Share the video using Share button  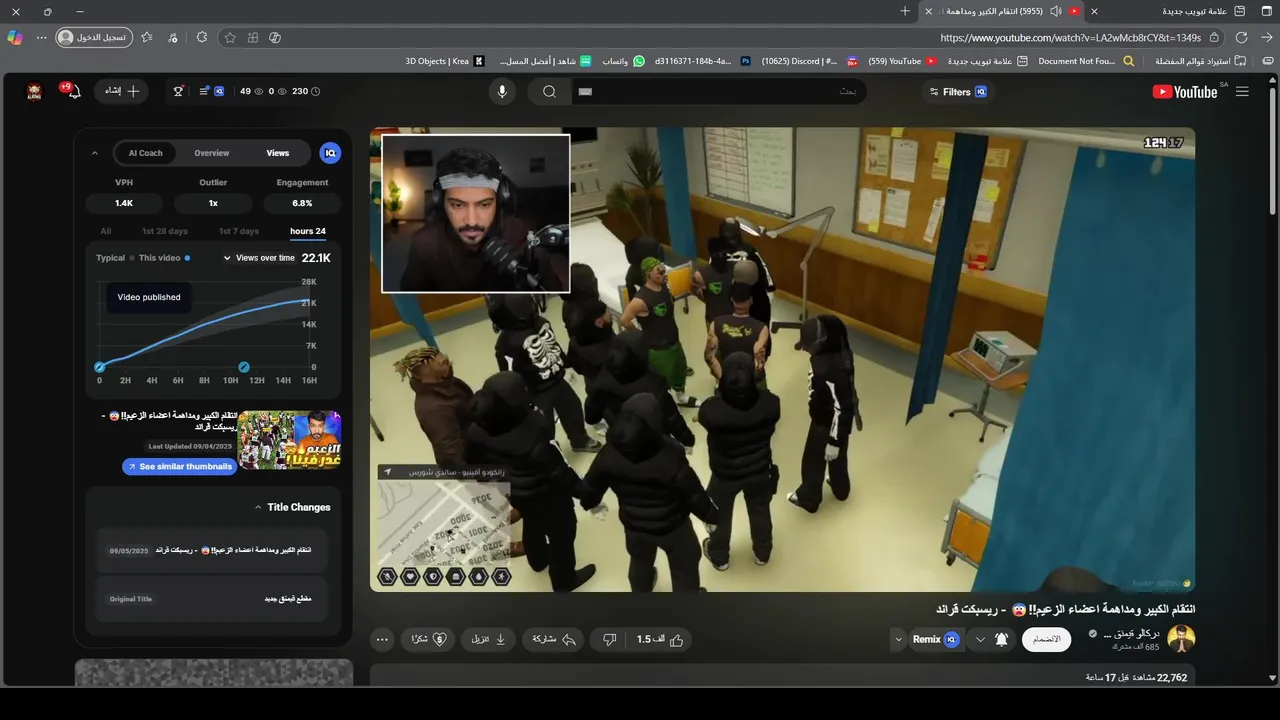click(553, 639)
